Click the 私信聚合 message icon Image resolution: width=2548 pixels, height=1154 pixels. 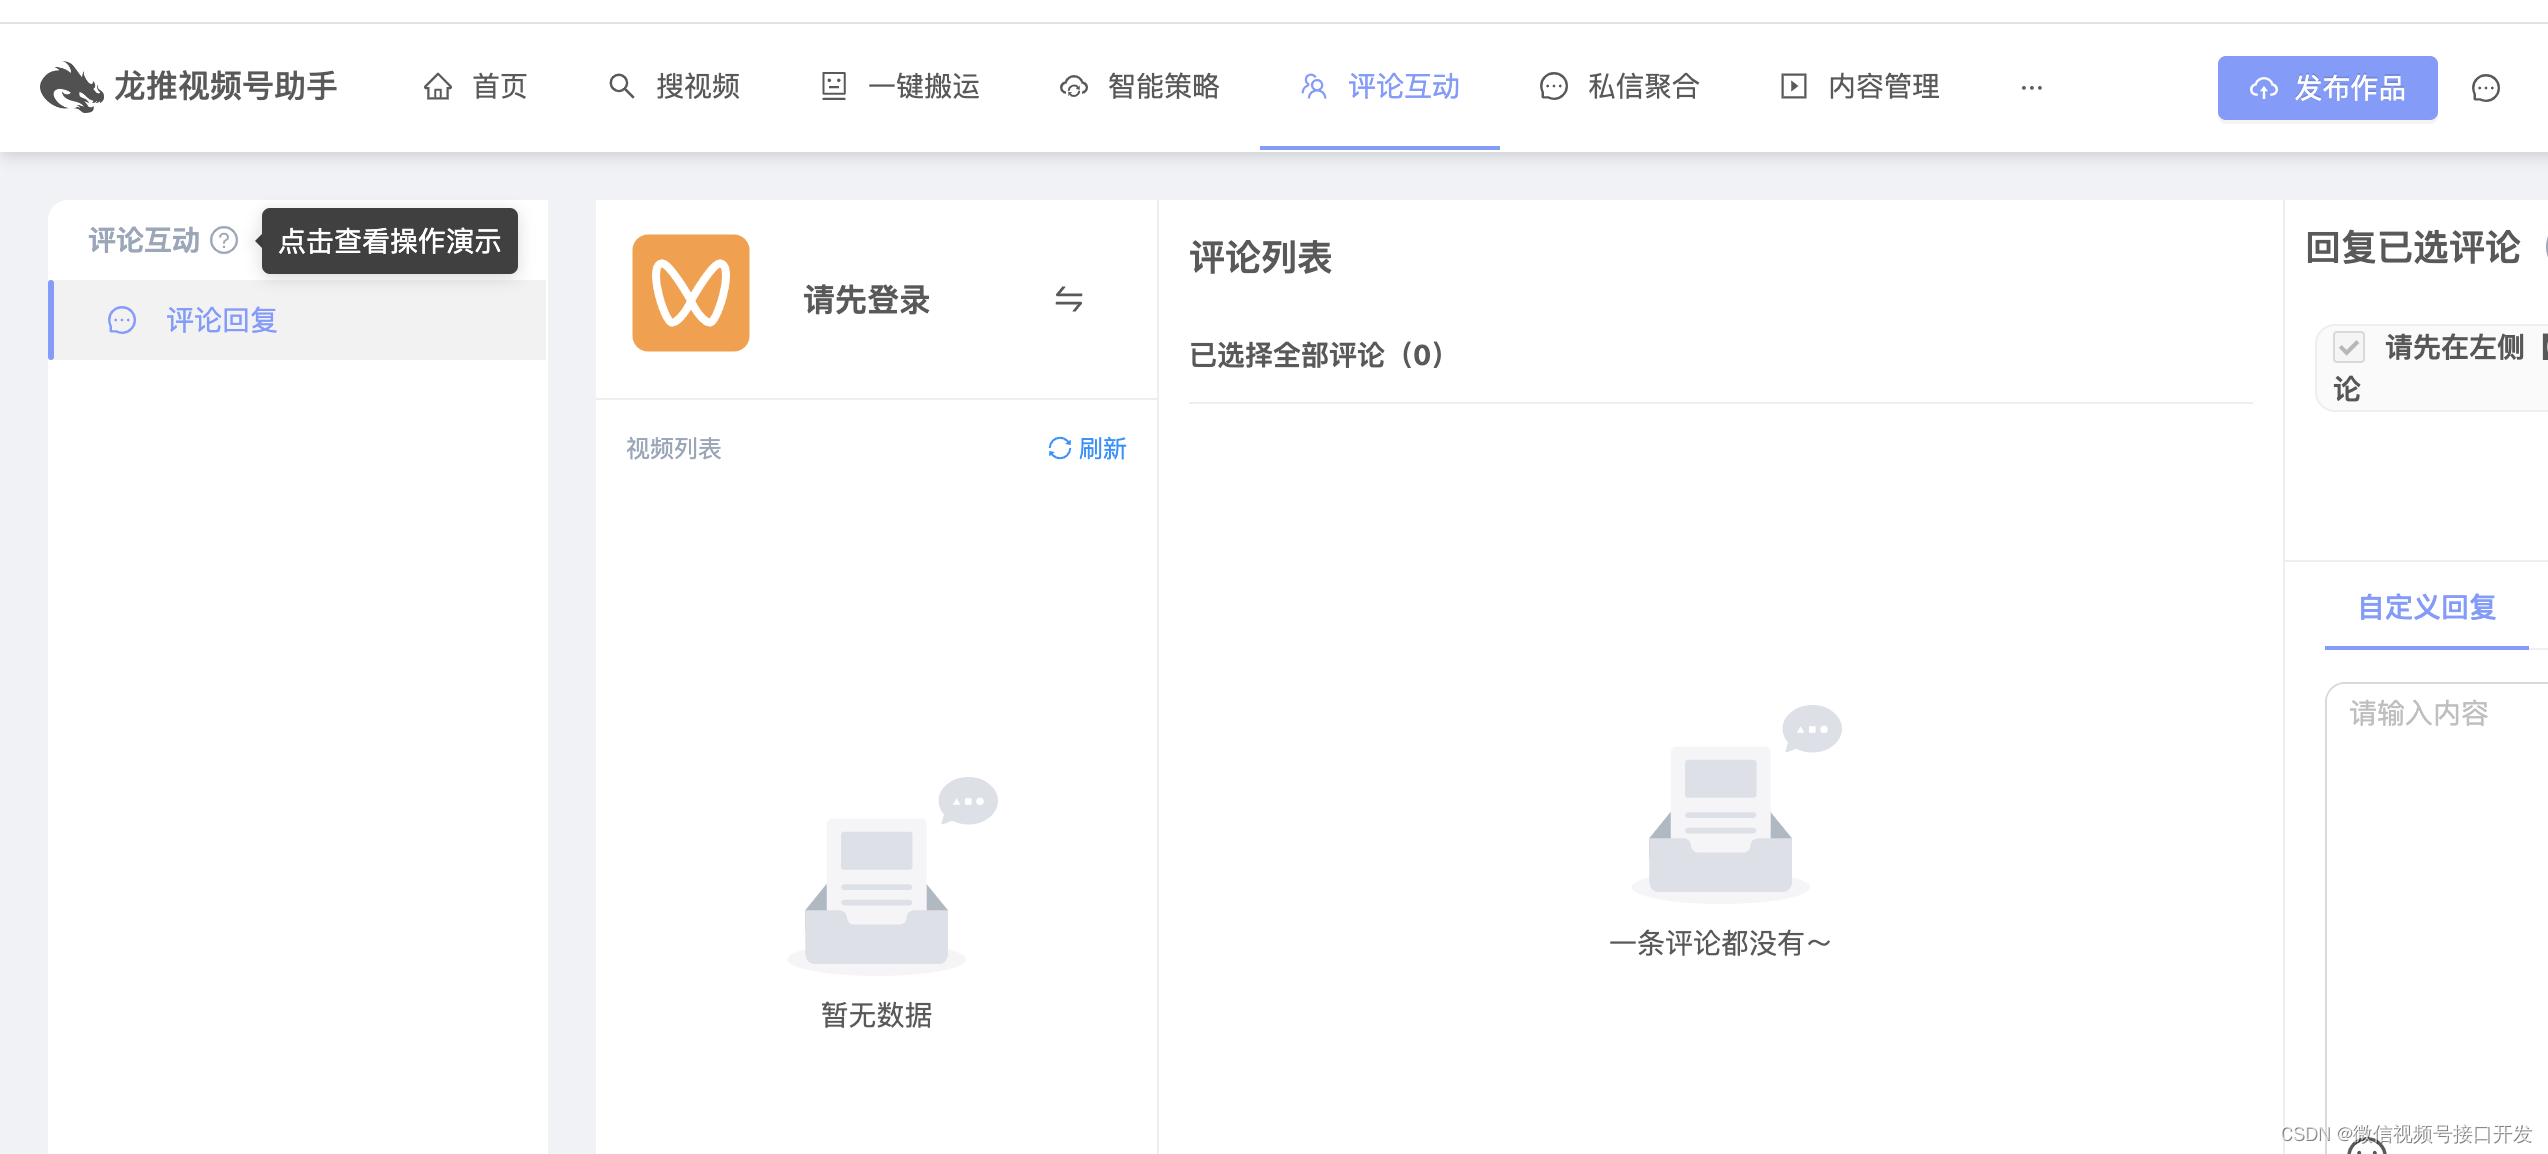(1553, 87)
